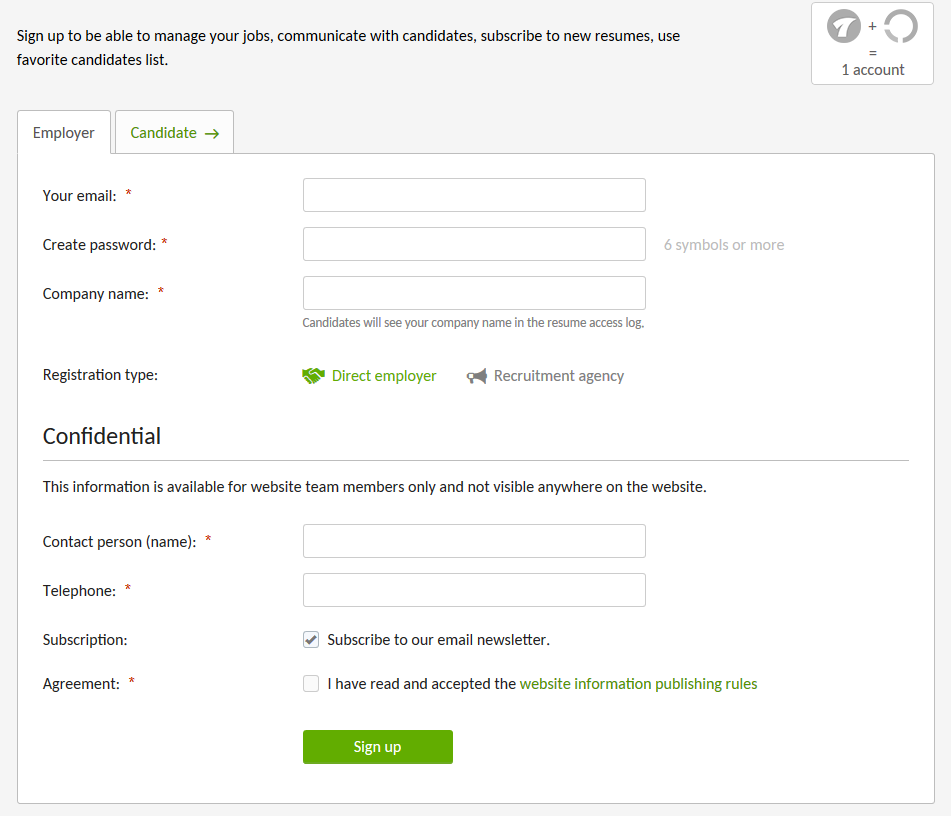Screen dimensions: 951x816
Task: Click the Subscribe to our email newsletter label
Action: pos(439,639)
